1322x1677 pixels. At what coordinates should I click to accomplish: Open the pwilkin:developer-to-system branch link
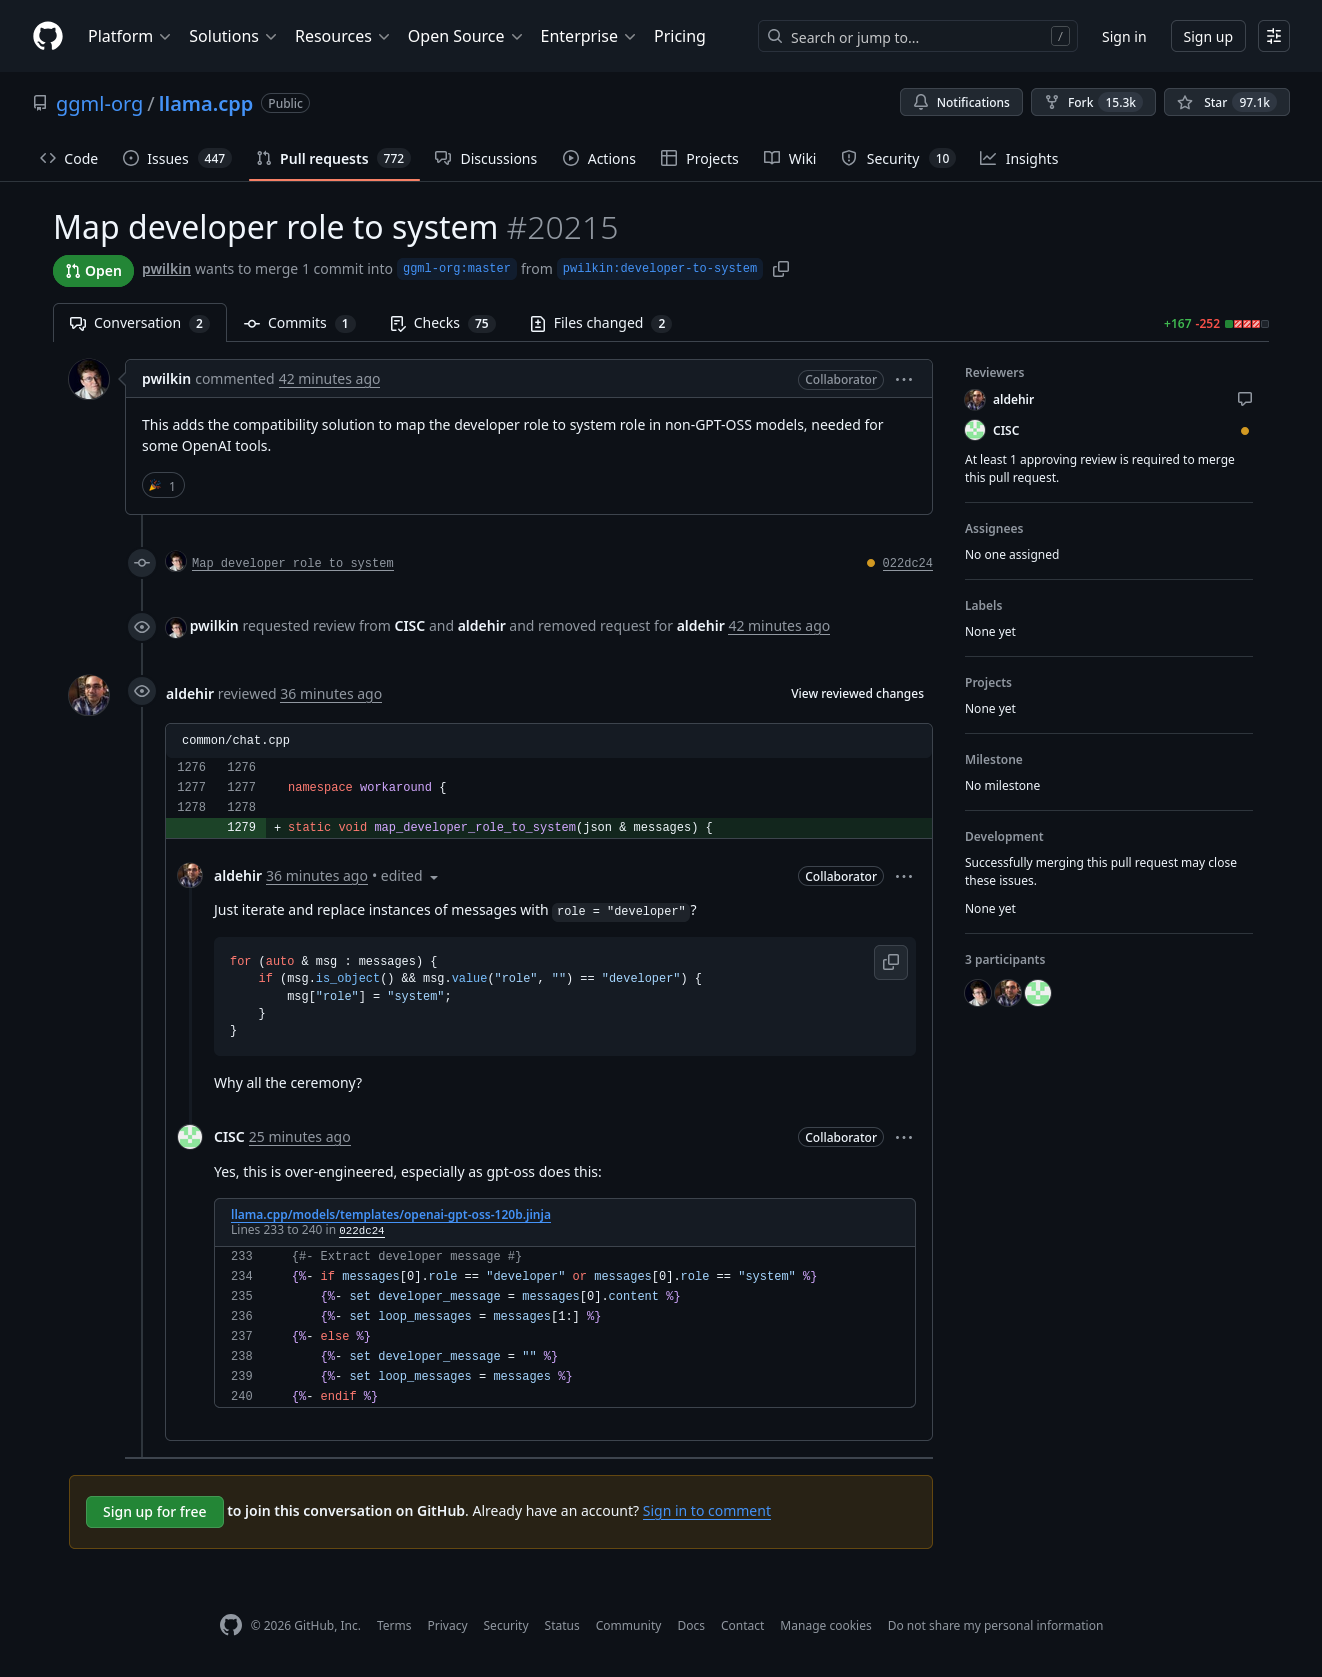(x=660, y=268)
